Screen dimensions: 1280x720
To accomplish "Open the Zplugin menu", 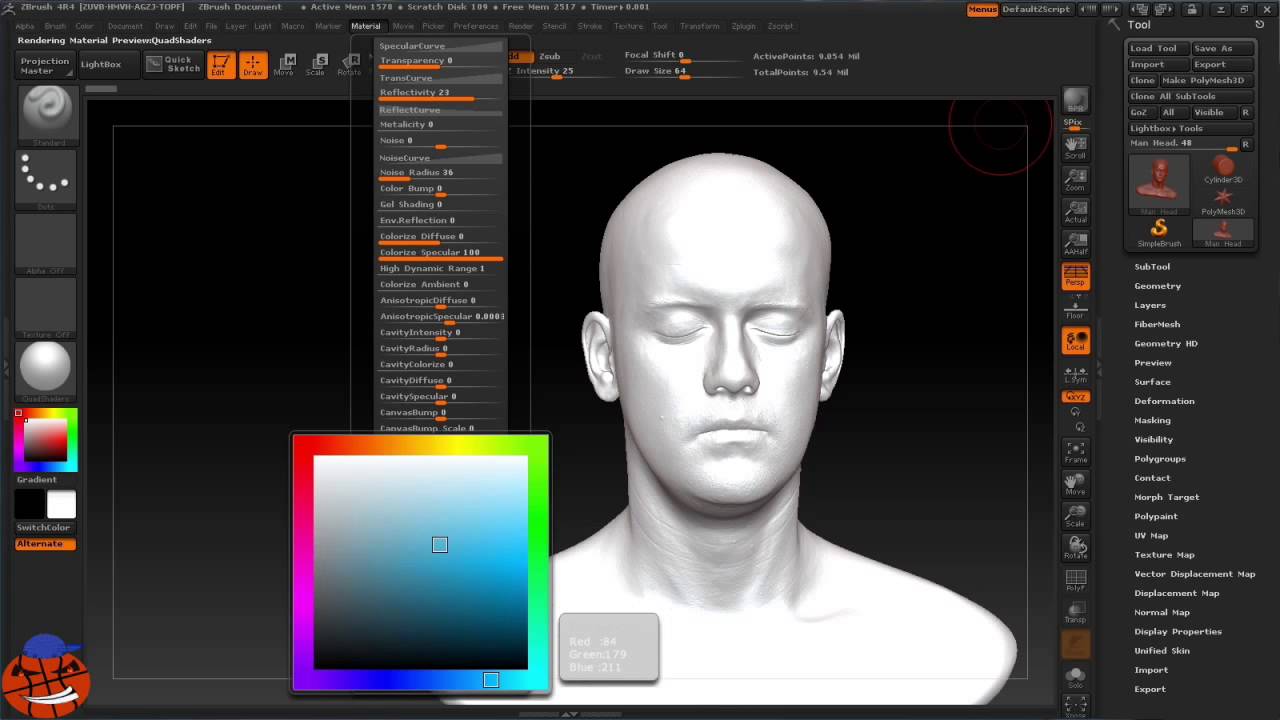I will [x=743, y=26].
